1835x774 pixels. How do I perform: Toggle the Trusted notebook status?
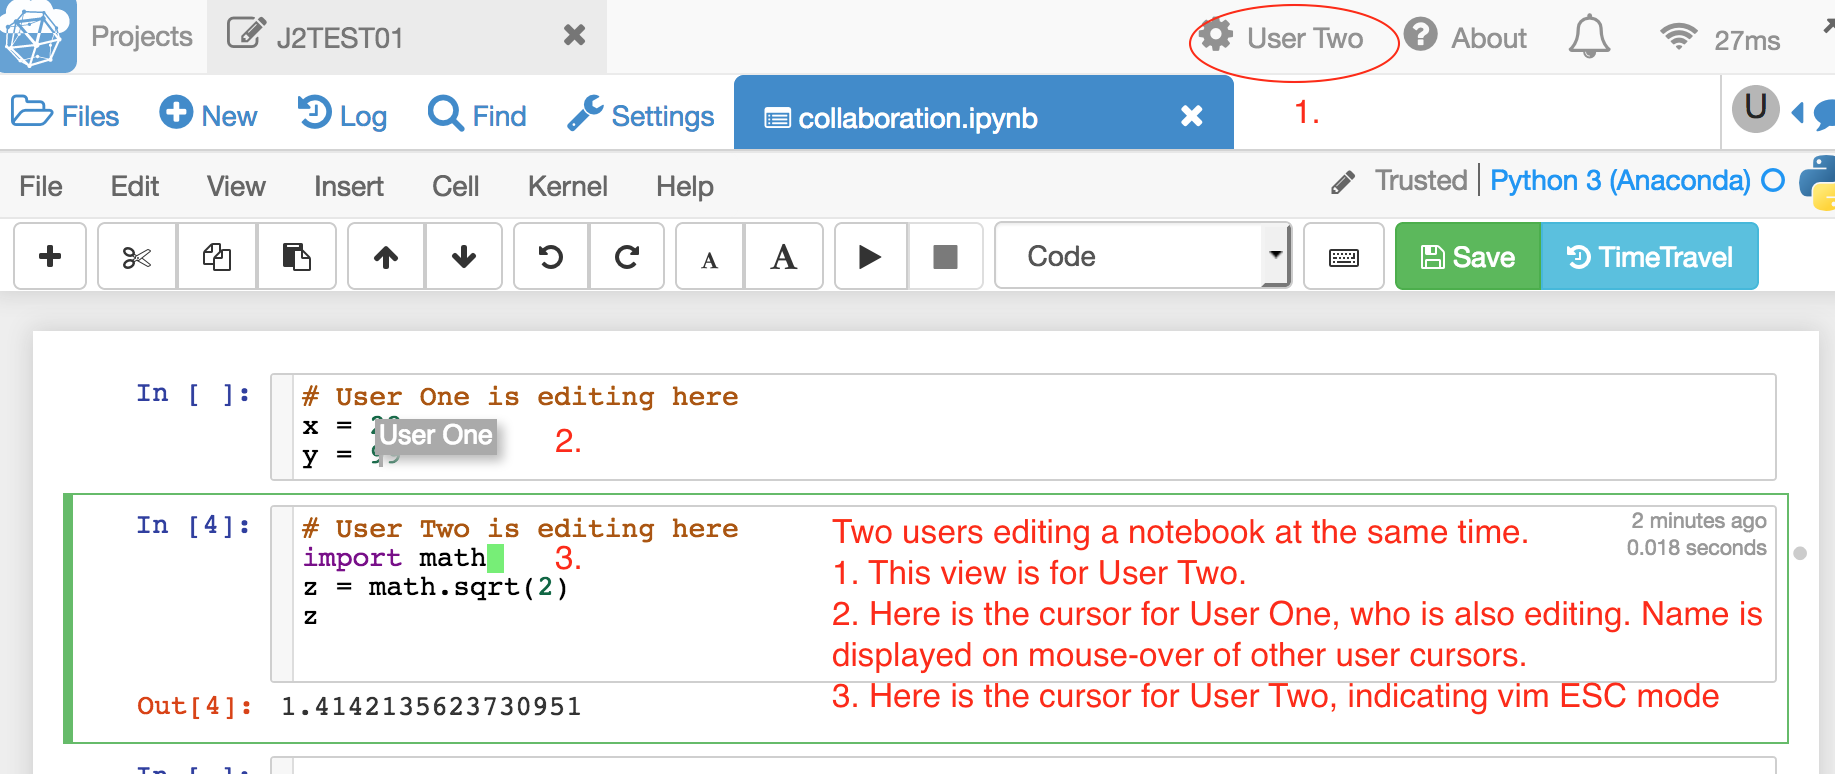1420,181
